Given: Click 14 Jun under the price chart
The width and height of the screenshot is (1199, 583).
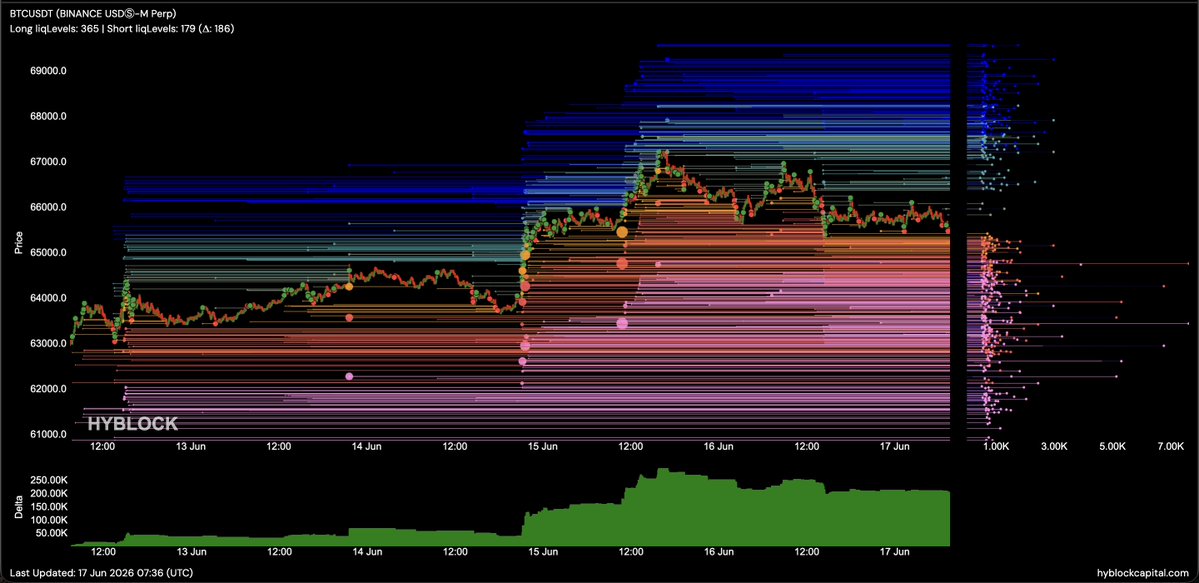Looking at the screenshot, I should 368,445.
